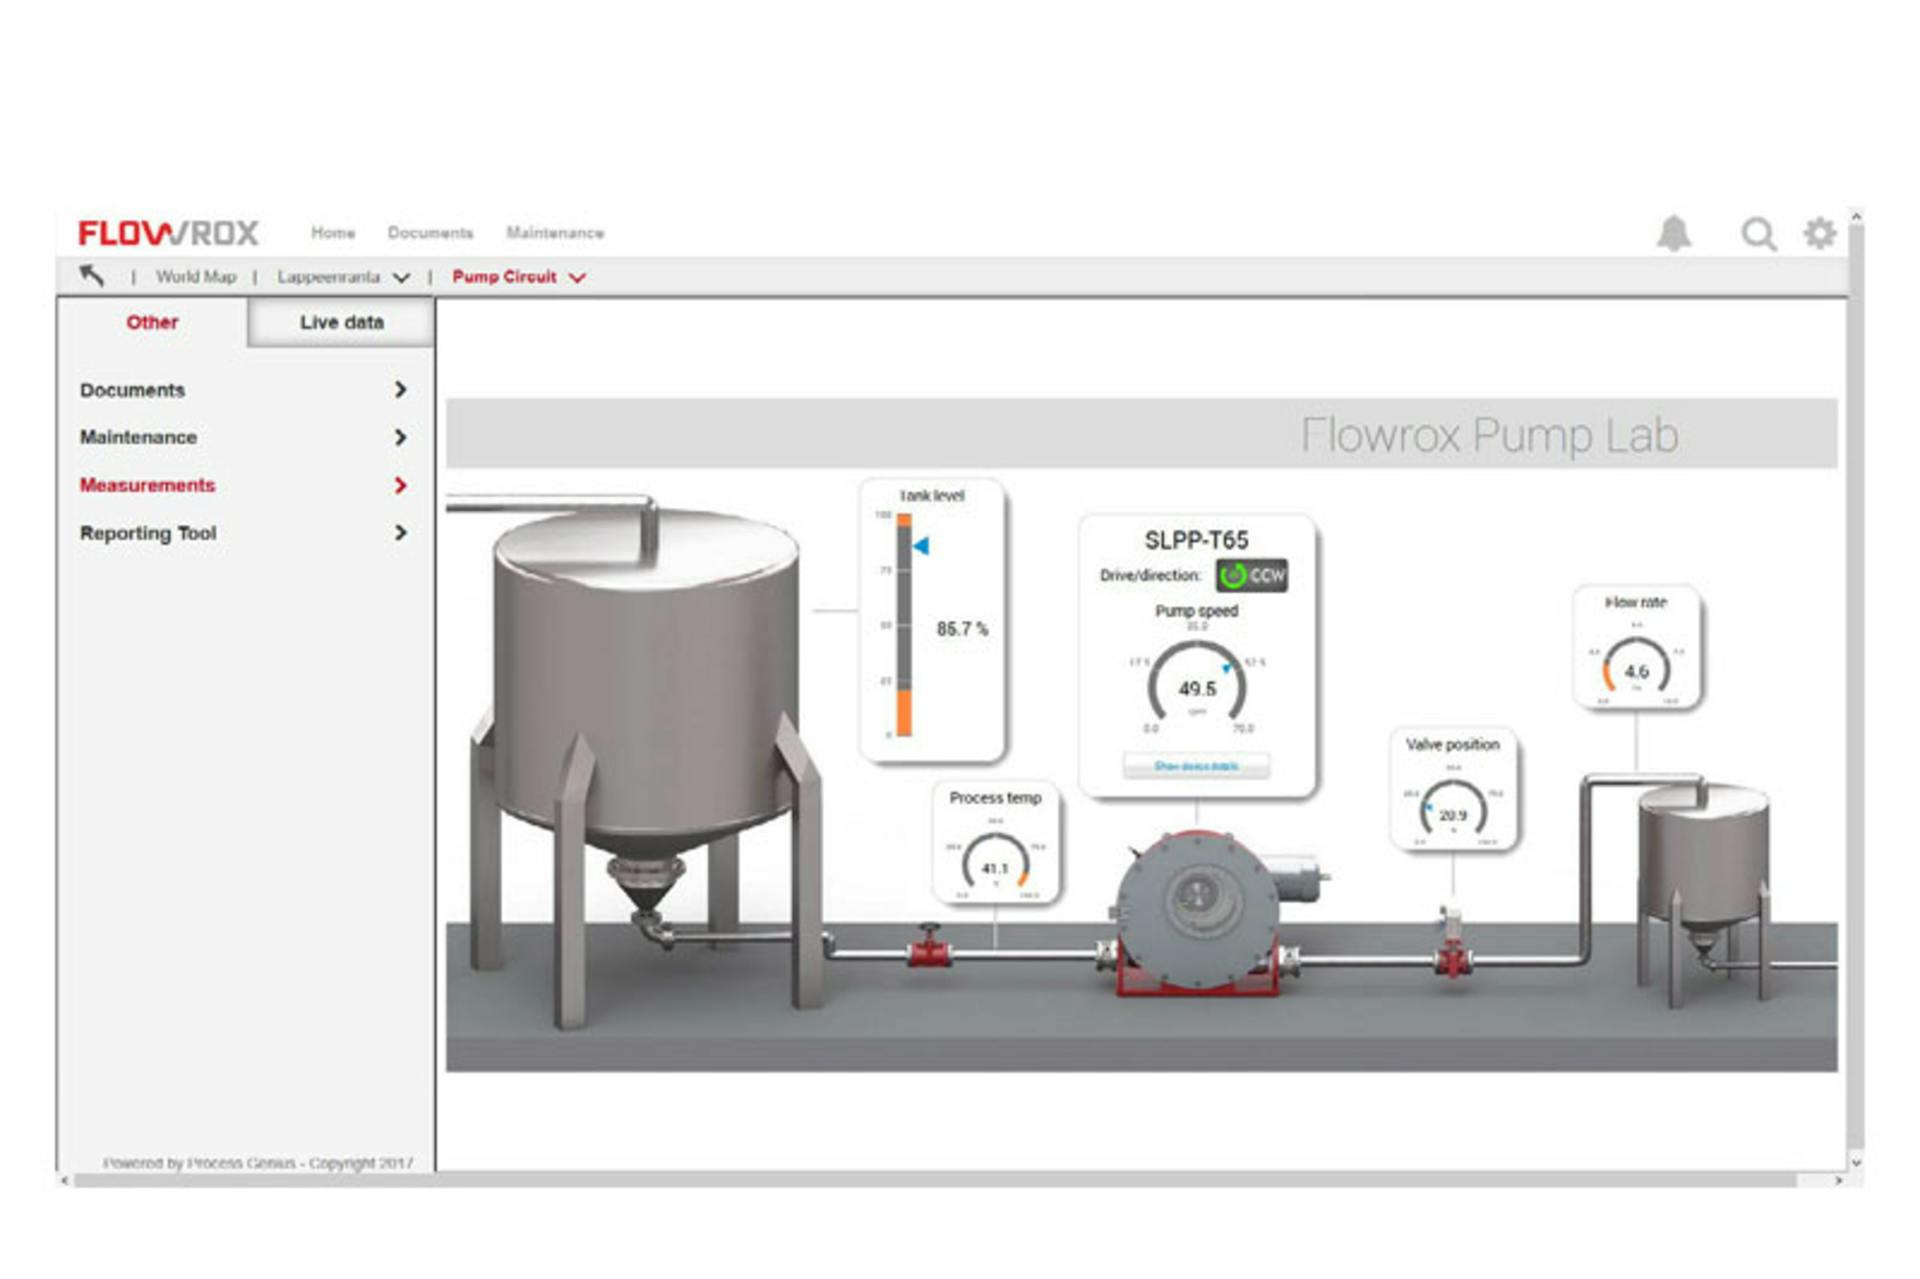Click the horizontal scrollbar right arrow
The width and height of the screenshot is (1920, 1279).
click(1838, 1181)
